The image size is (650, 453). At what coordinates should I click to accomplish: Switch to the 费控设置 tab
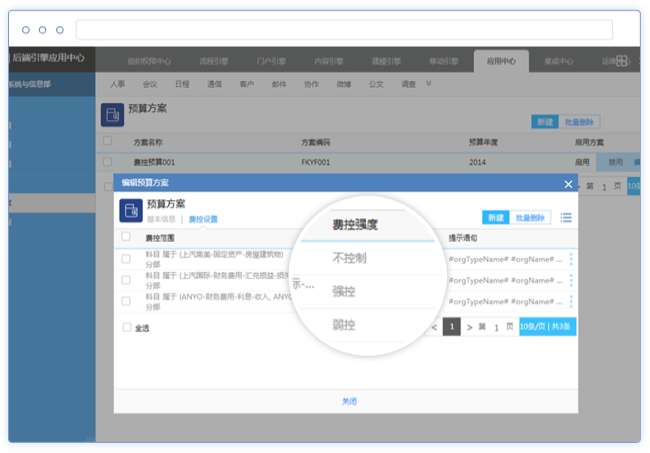click(x=203, y=219)
